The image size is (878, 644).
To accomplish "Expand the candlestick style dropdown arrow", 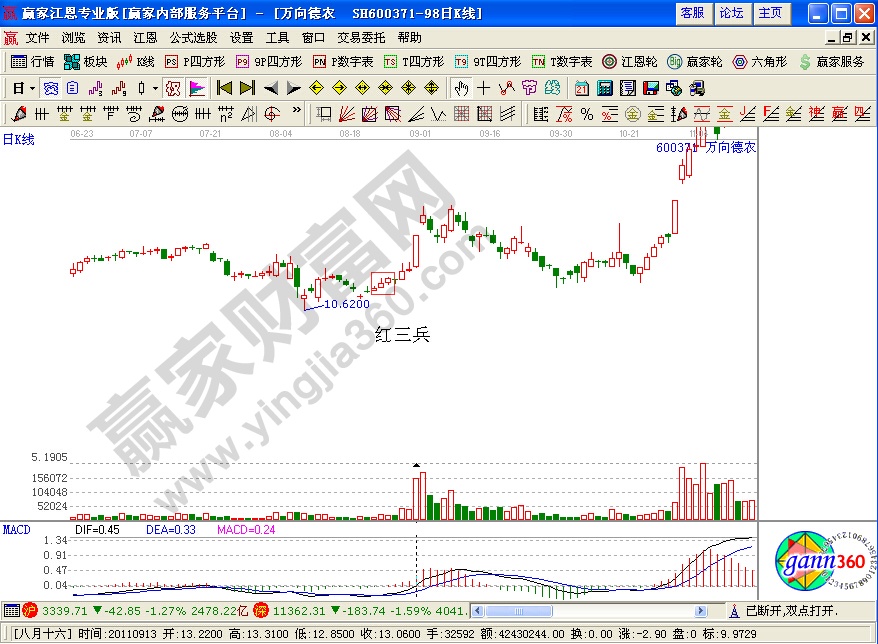I will 156,88.
